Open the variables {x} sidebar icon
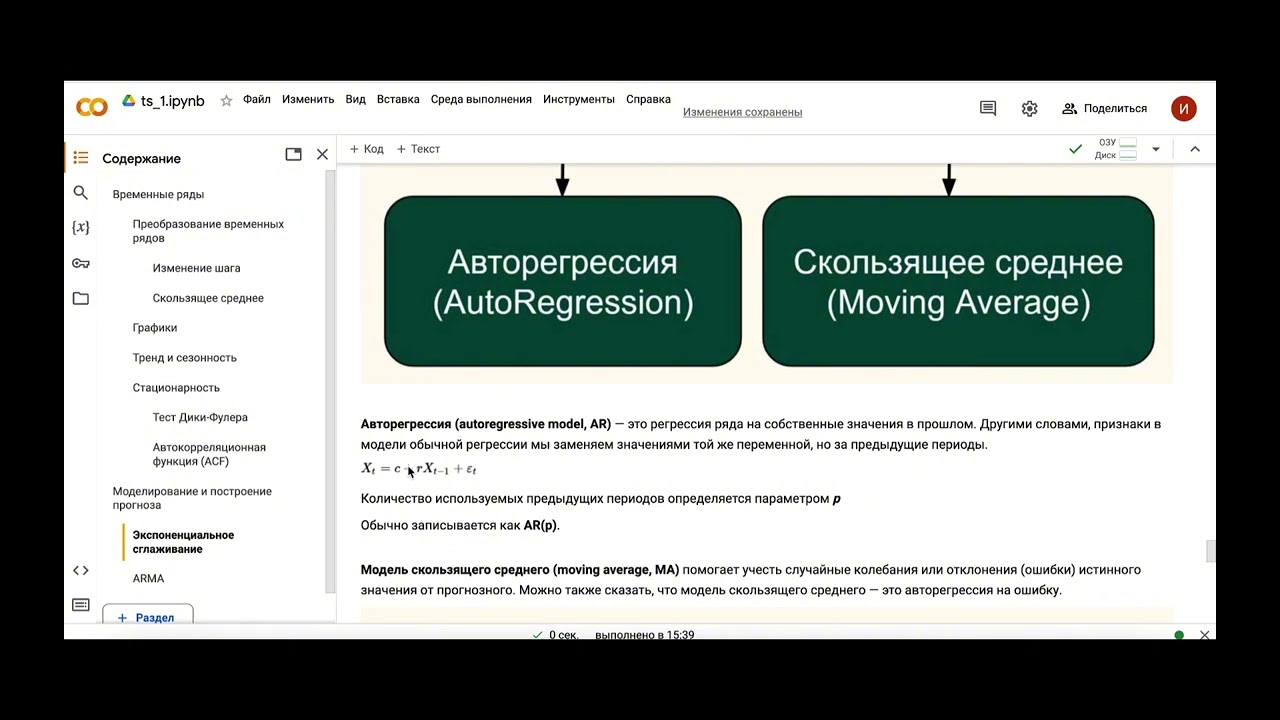The image size is (1280, 720). pos(81,228)
